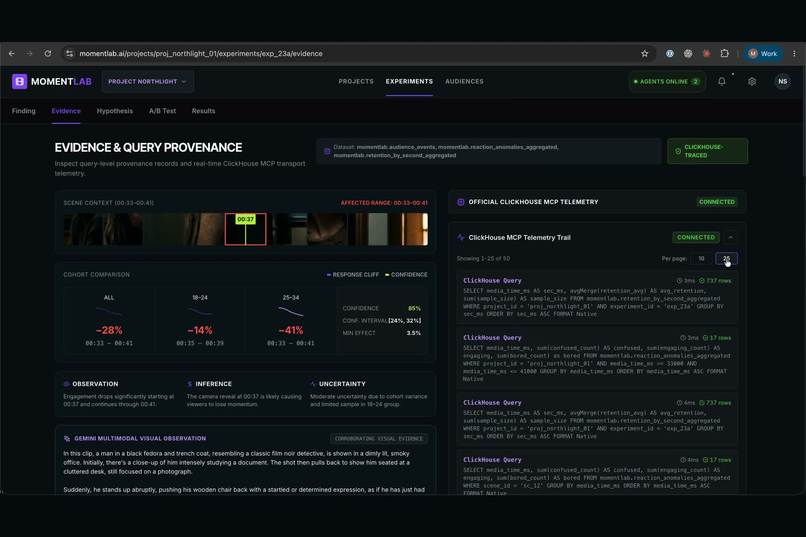Screen dimensions: 806x537
Task: Click the Showing 1-25 of 50 text
Action: point(483,258)
